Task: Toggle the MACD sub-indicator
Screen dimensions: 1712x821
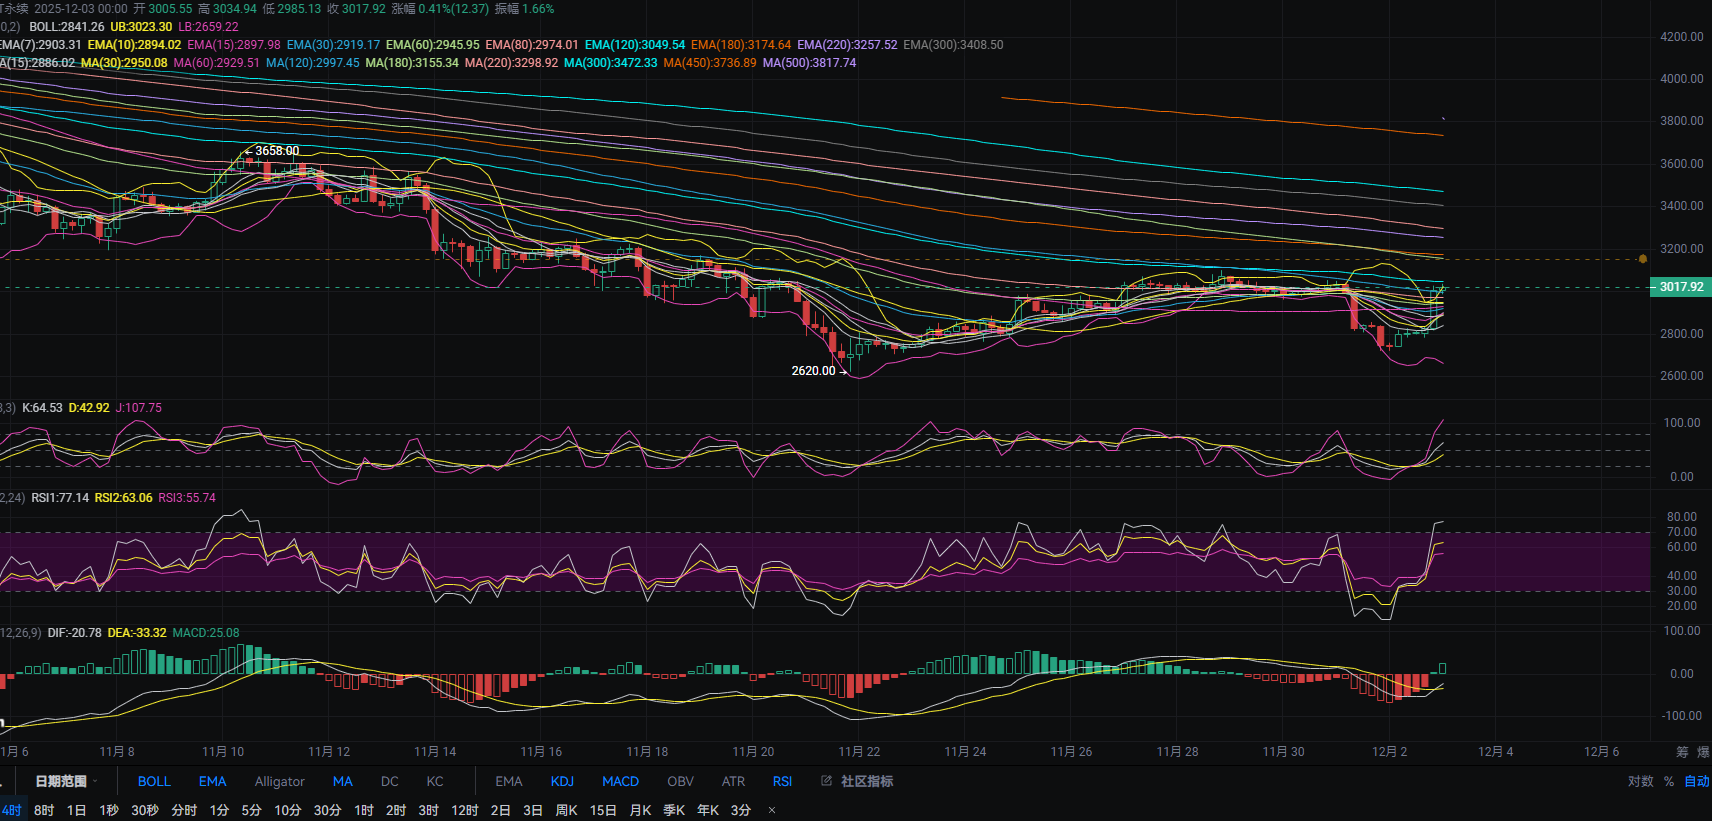Action: 620,781
